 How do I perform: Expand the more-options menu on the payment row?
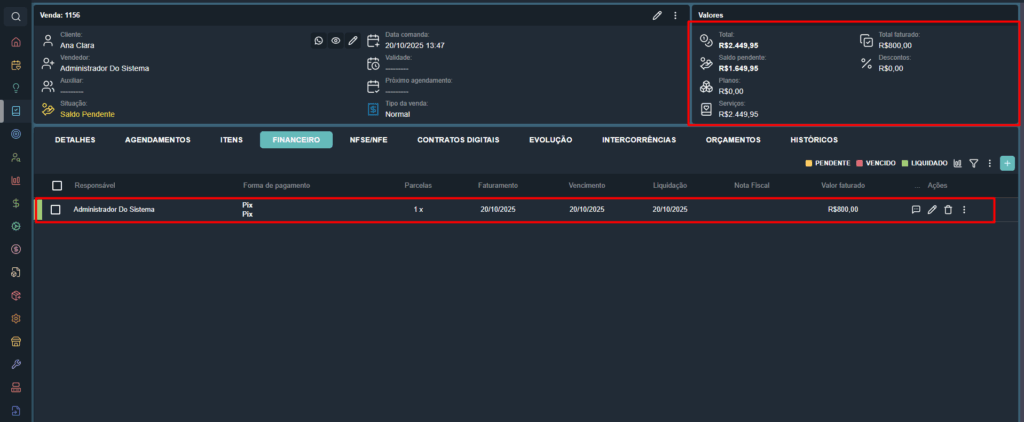(x=964, y=209)
